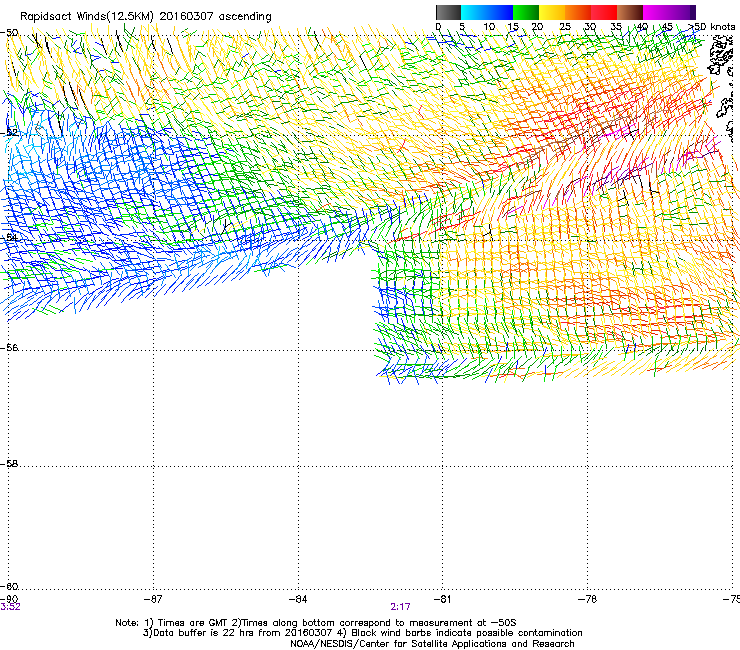The width and height of the screenshot is (740, 650).
Task: Click the cyan 5-10 knots legend swatch
Action: coord(474,12)
